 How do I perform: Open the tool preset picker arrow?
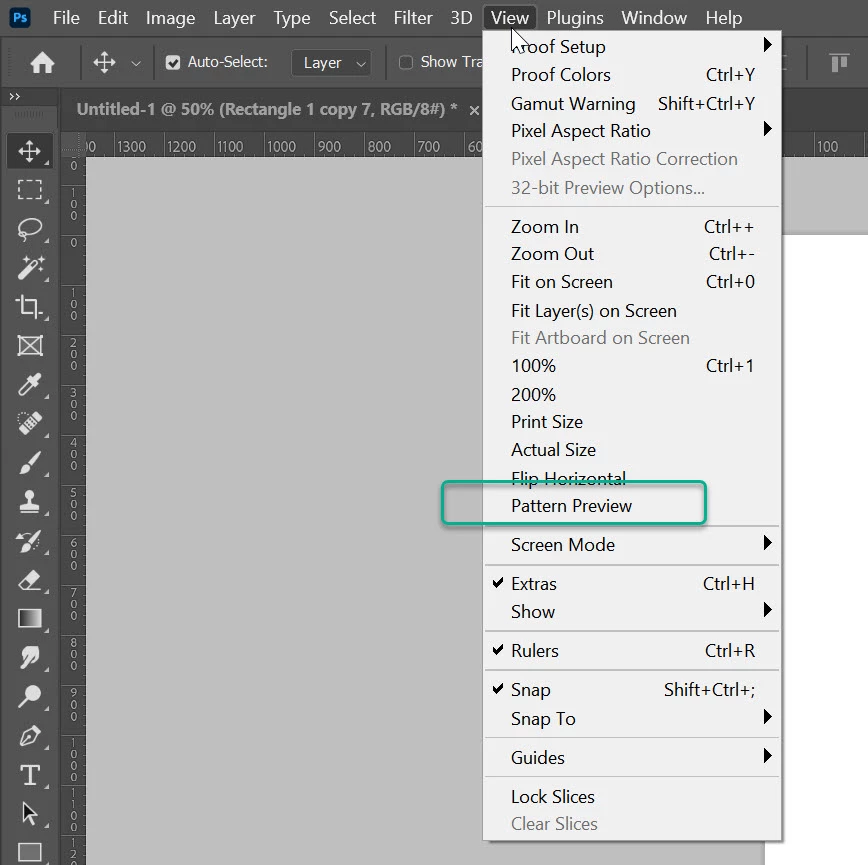pos(136,64)
